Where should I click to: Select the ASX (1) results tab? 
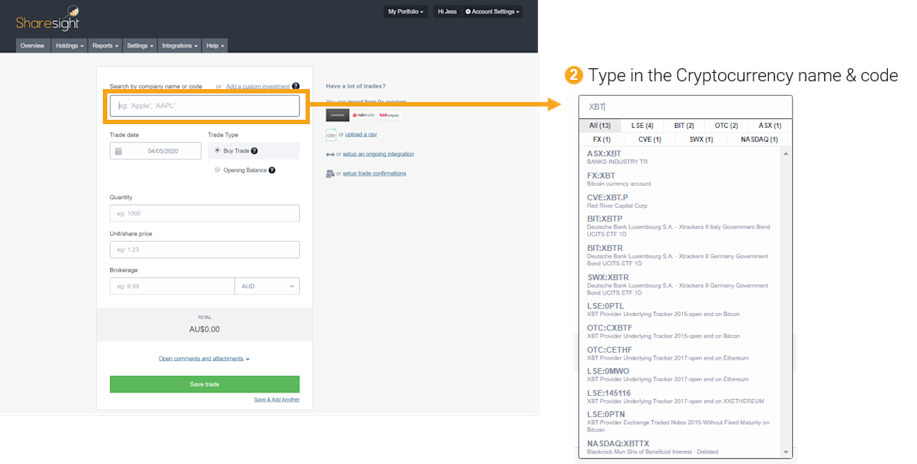tap(770, 126)
